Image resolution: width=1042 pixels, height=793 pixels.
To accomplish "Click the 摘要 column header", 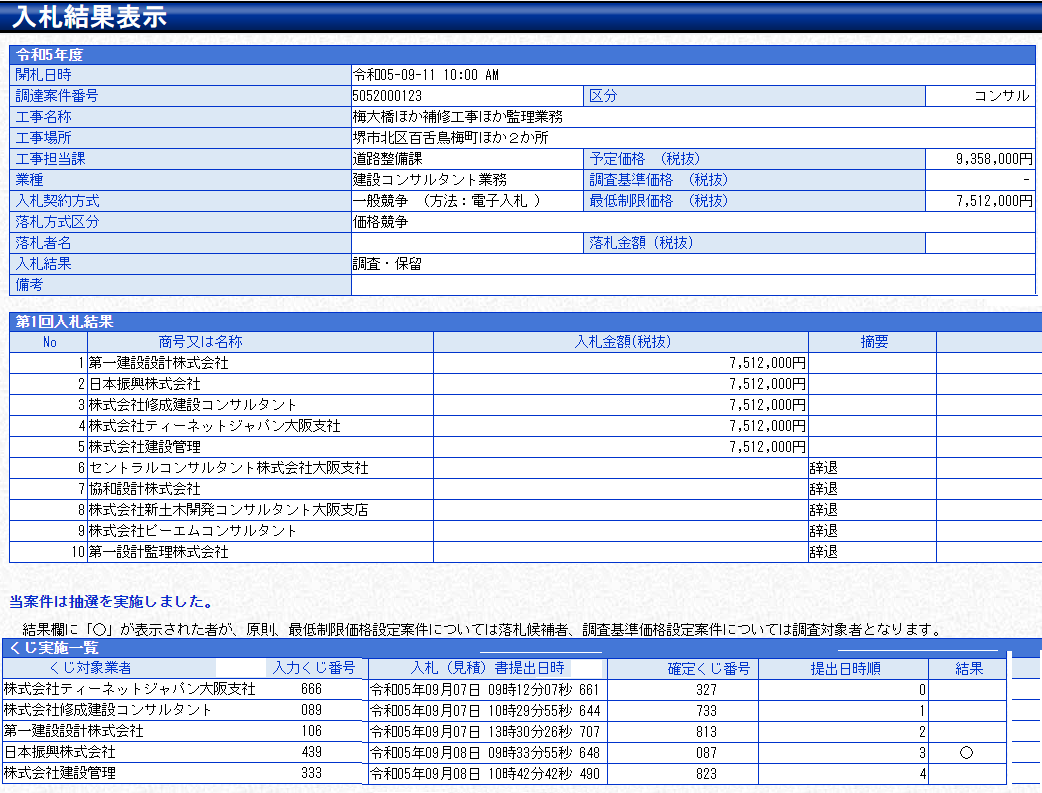I will (x=873, y=342).
